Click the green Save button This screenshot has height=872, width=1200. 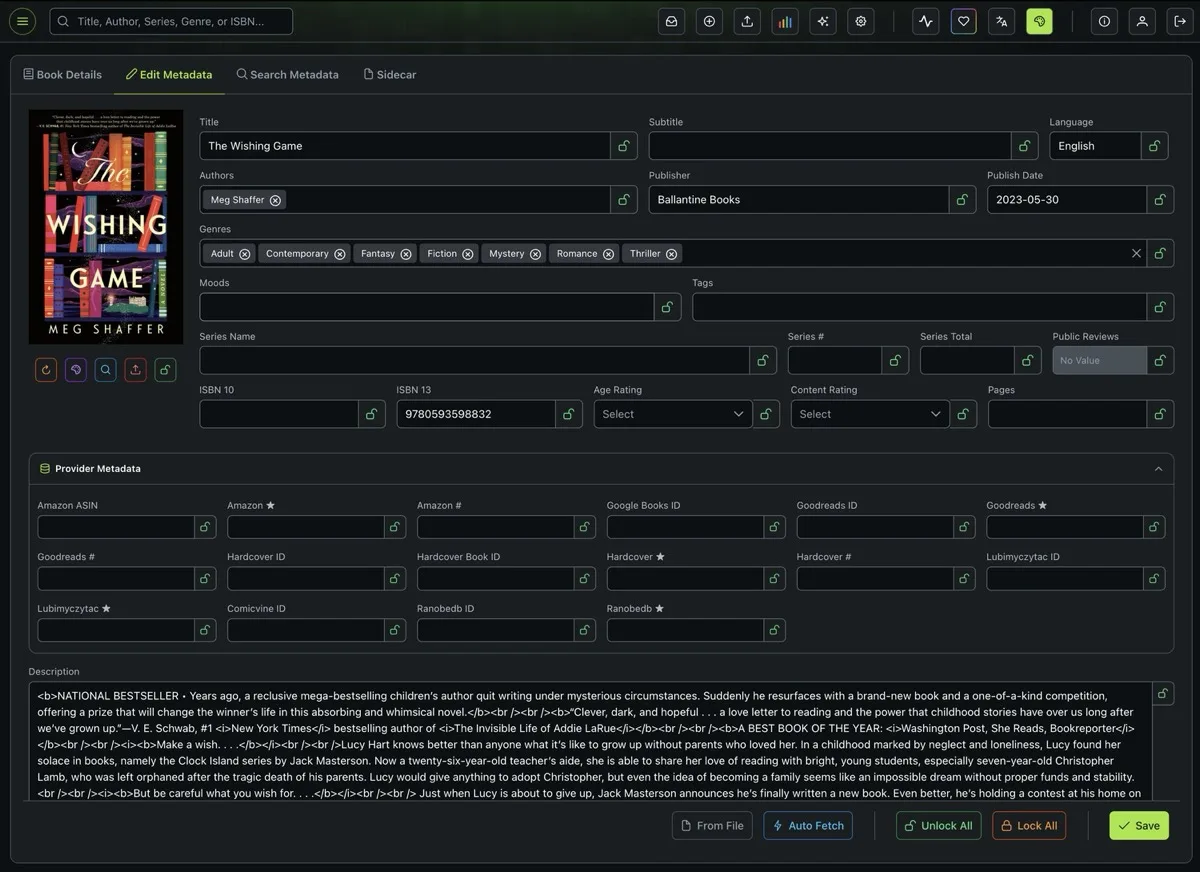pyautogui.click(x=1139, y=825)
